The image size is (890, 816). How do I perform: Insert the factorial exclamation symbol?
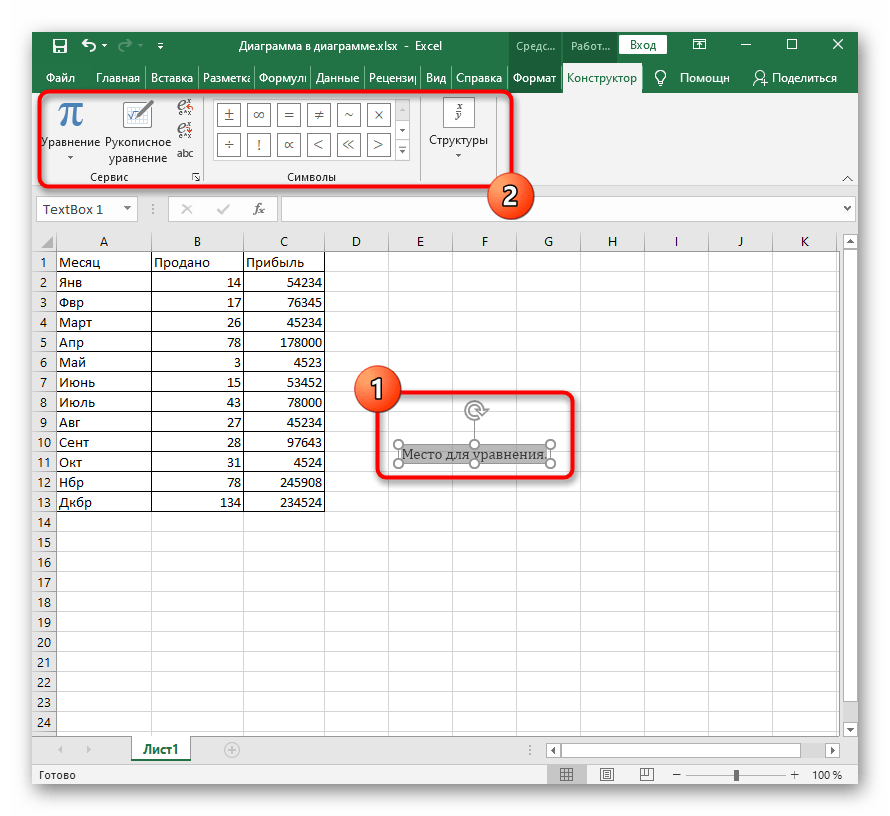point(258,146)
